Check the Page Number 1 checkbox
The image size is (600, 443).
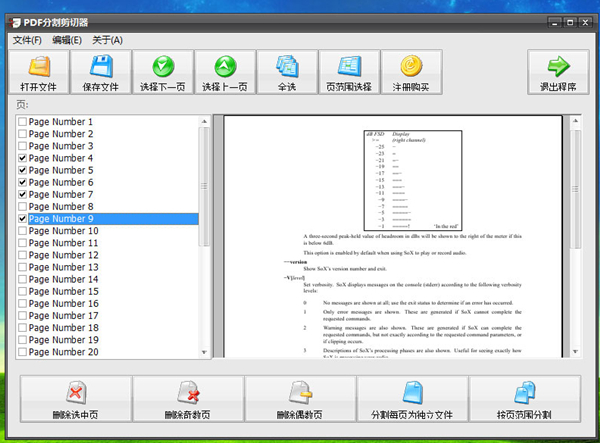(x=23, y=122)
